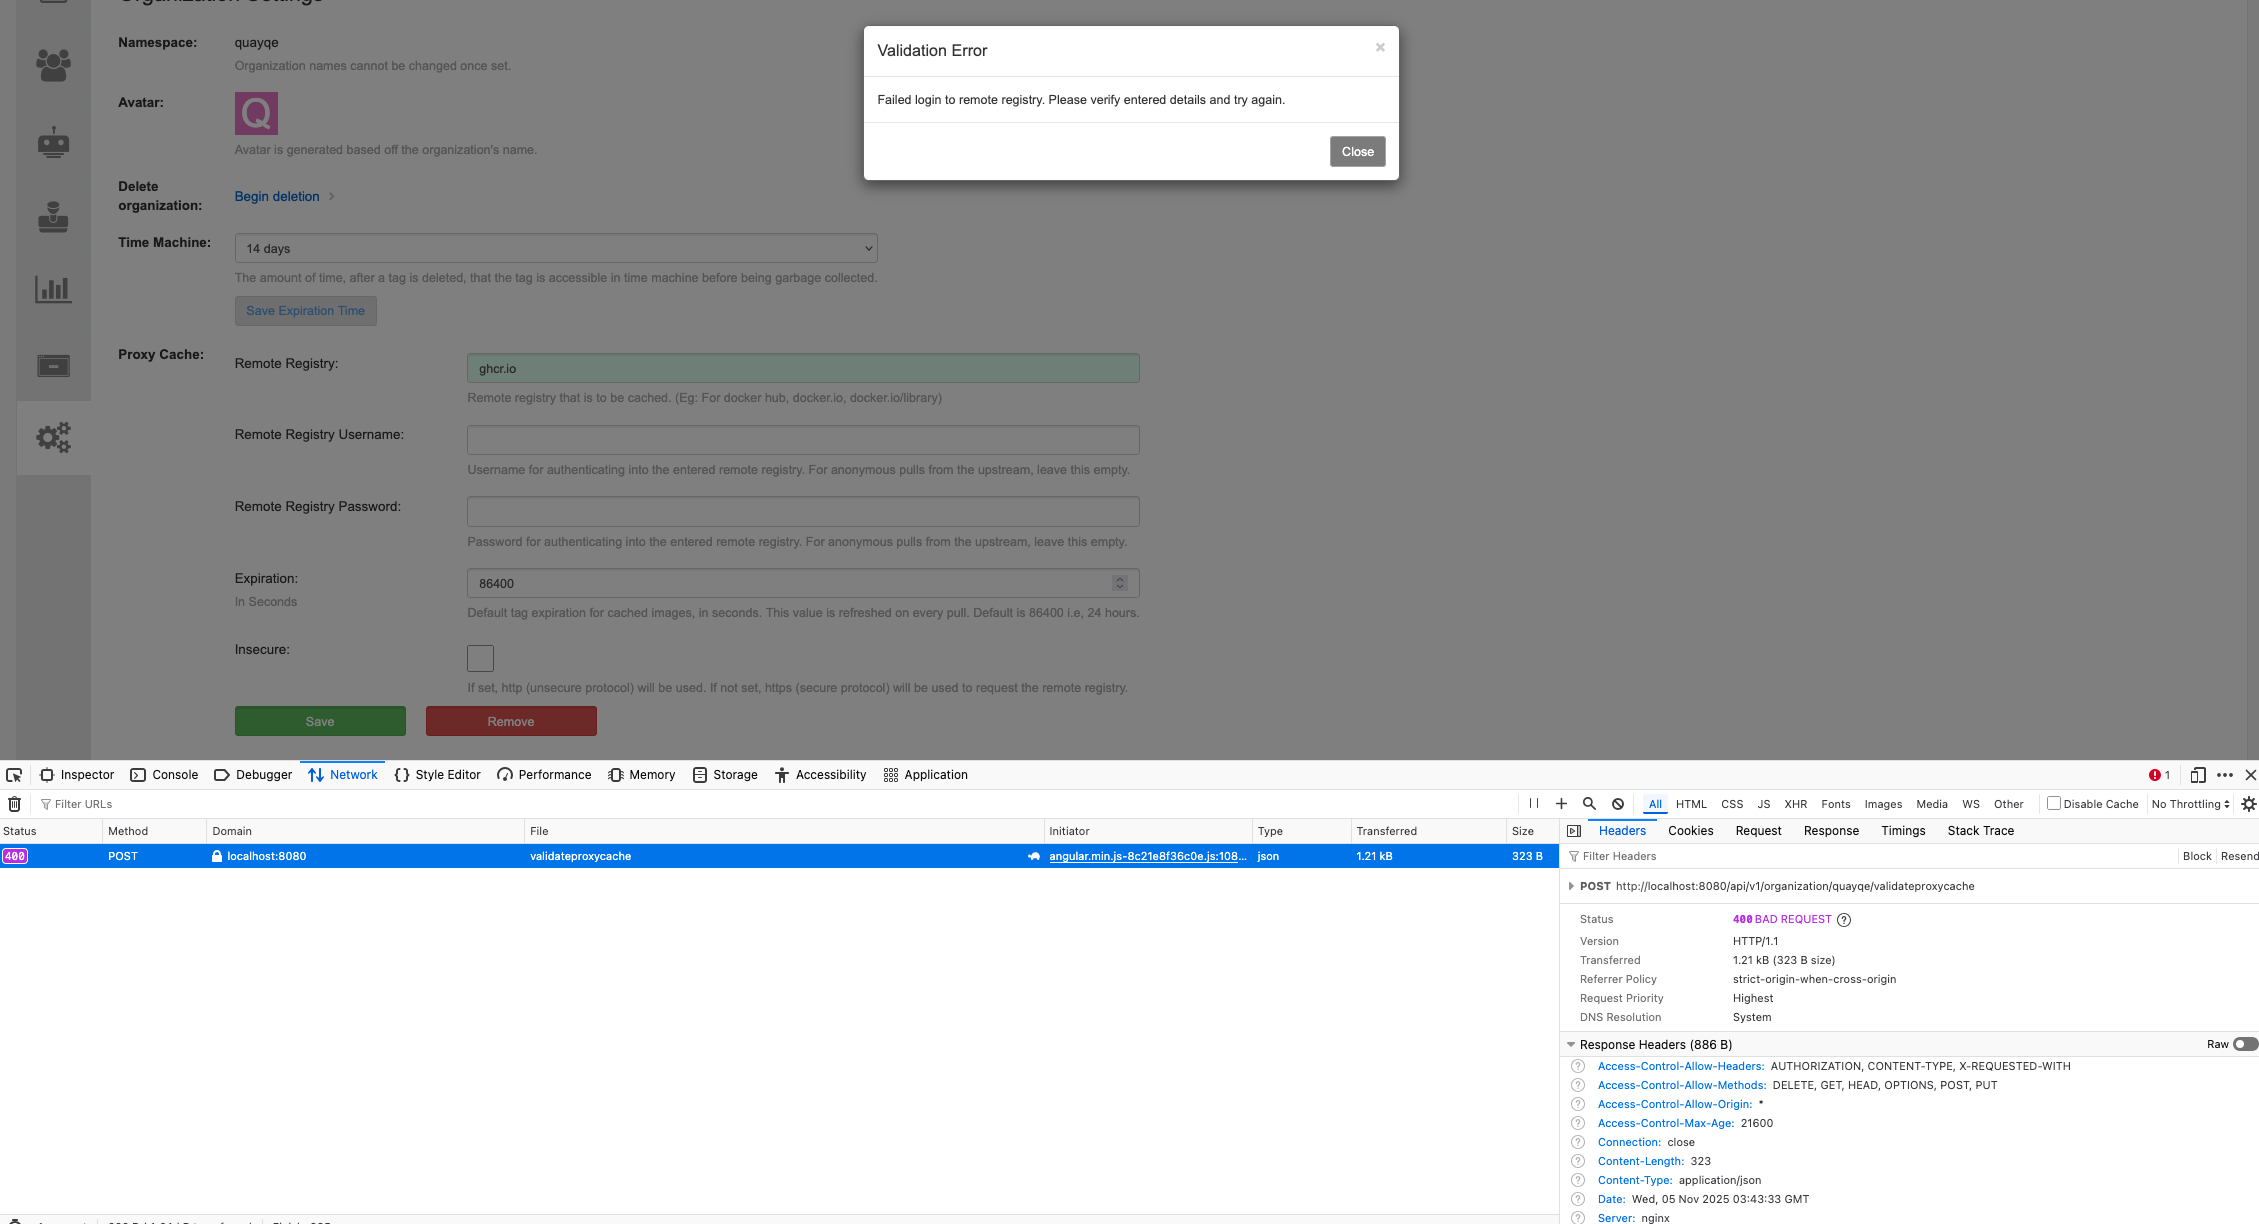
Task: Click the Remote Registry Username field
Action: (802, 440)
